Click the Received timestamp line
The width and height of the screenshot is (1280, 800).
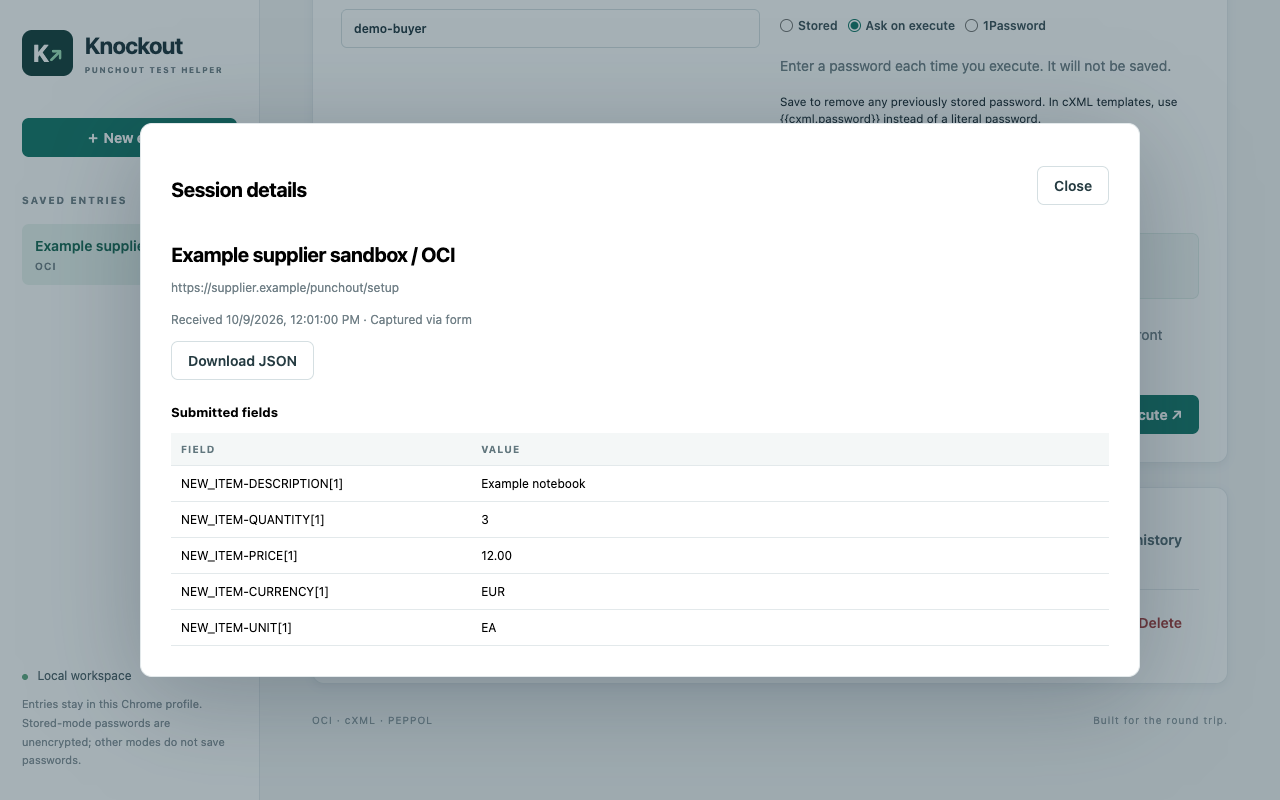(321, 320)
